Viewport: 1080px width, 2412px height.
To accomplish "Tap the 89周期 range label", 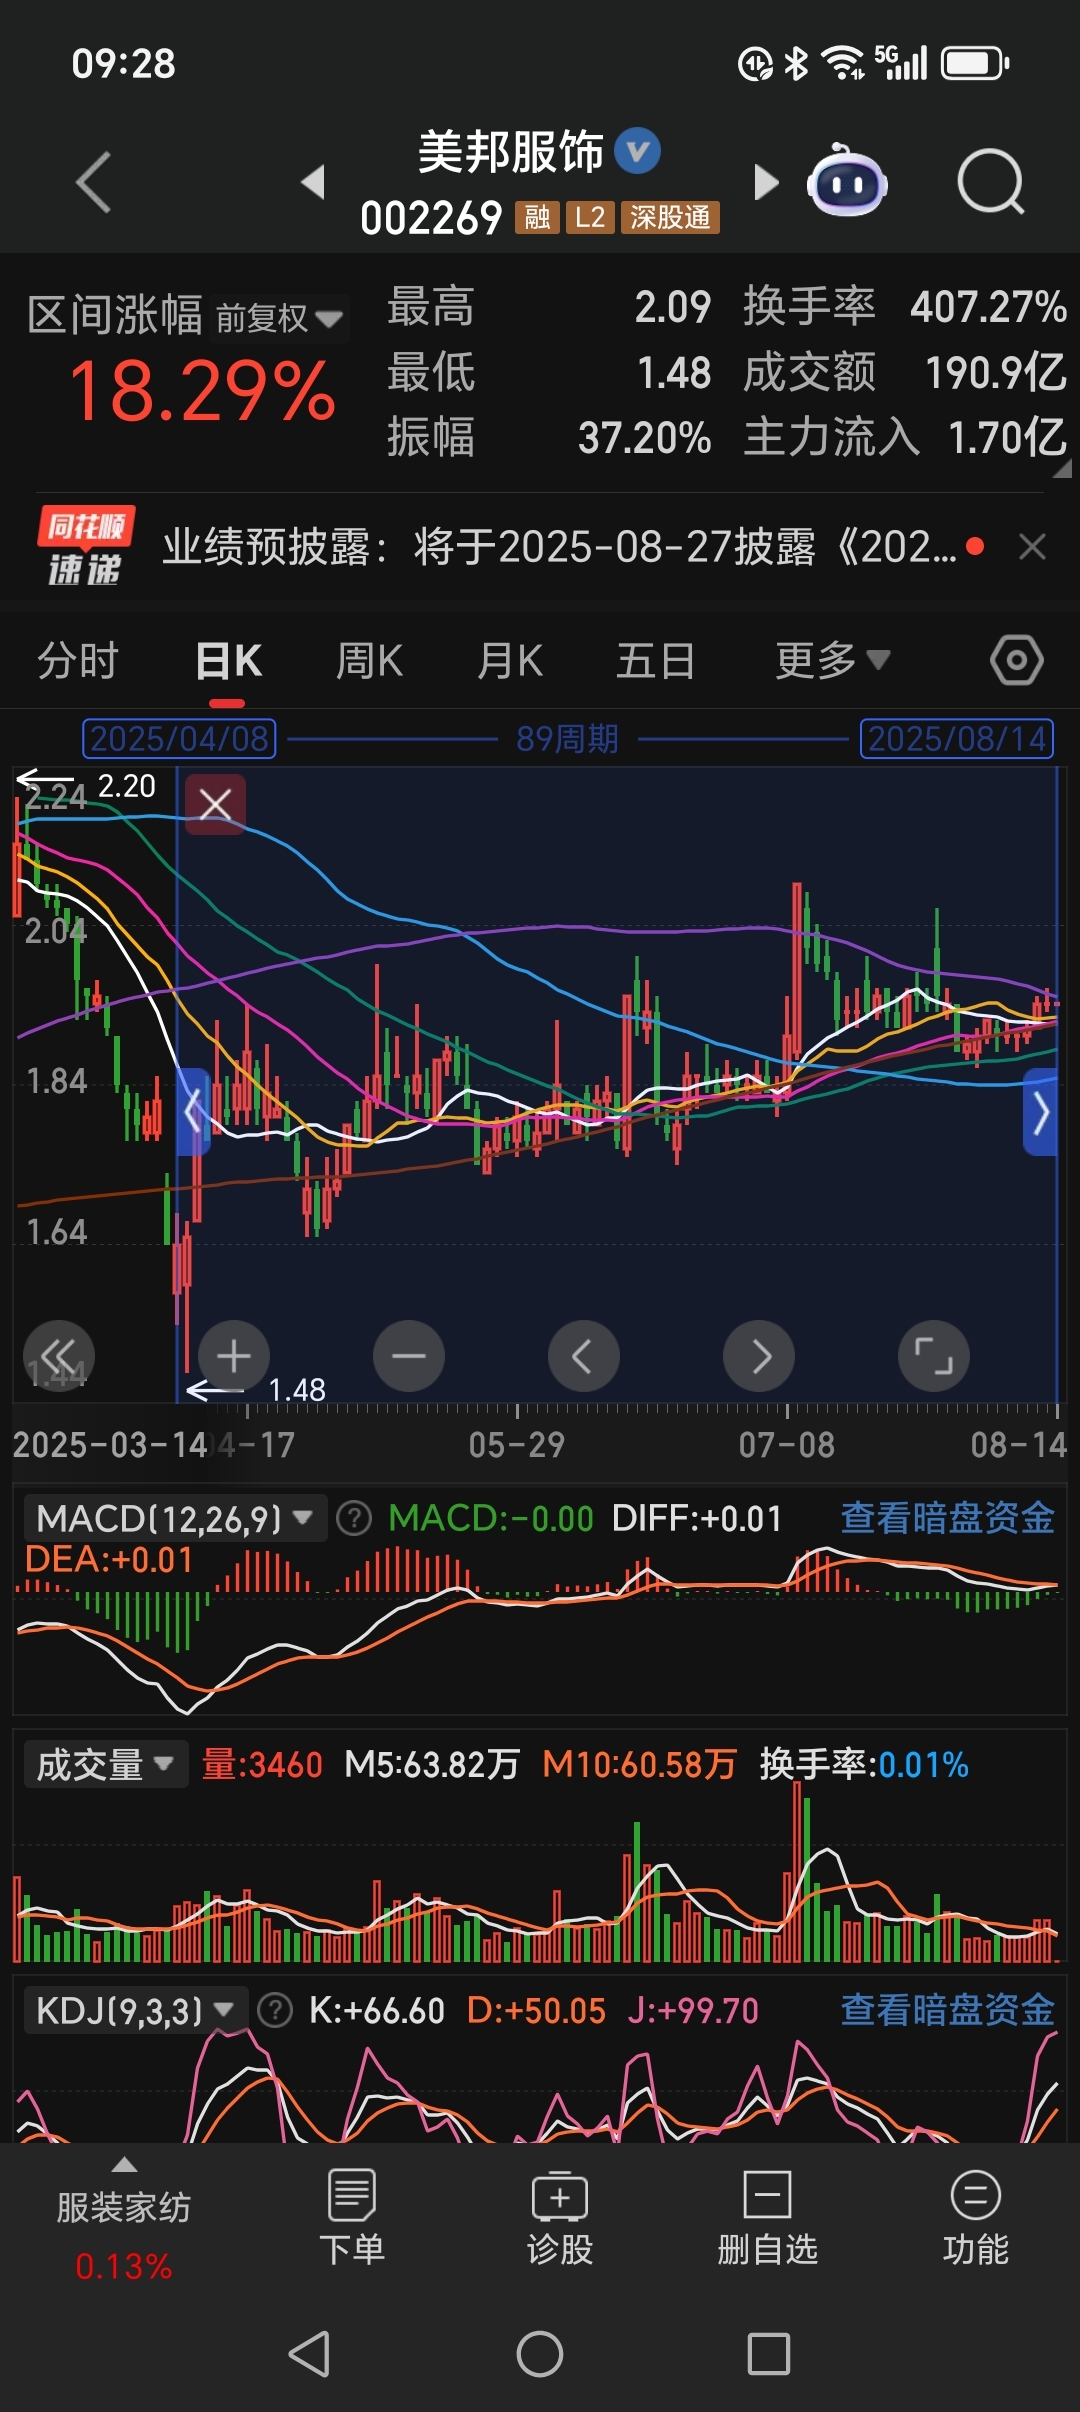I will (x=567, y=739).
